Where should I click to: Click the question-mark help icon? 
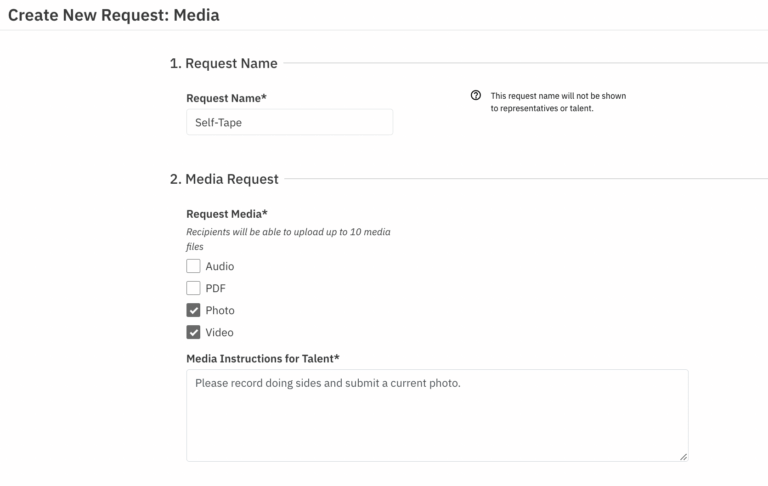(x=476, y=95)
